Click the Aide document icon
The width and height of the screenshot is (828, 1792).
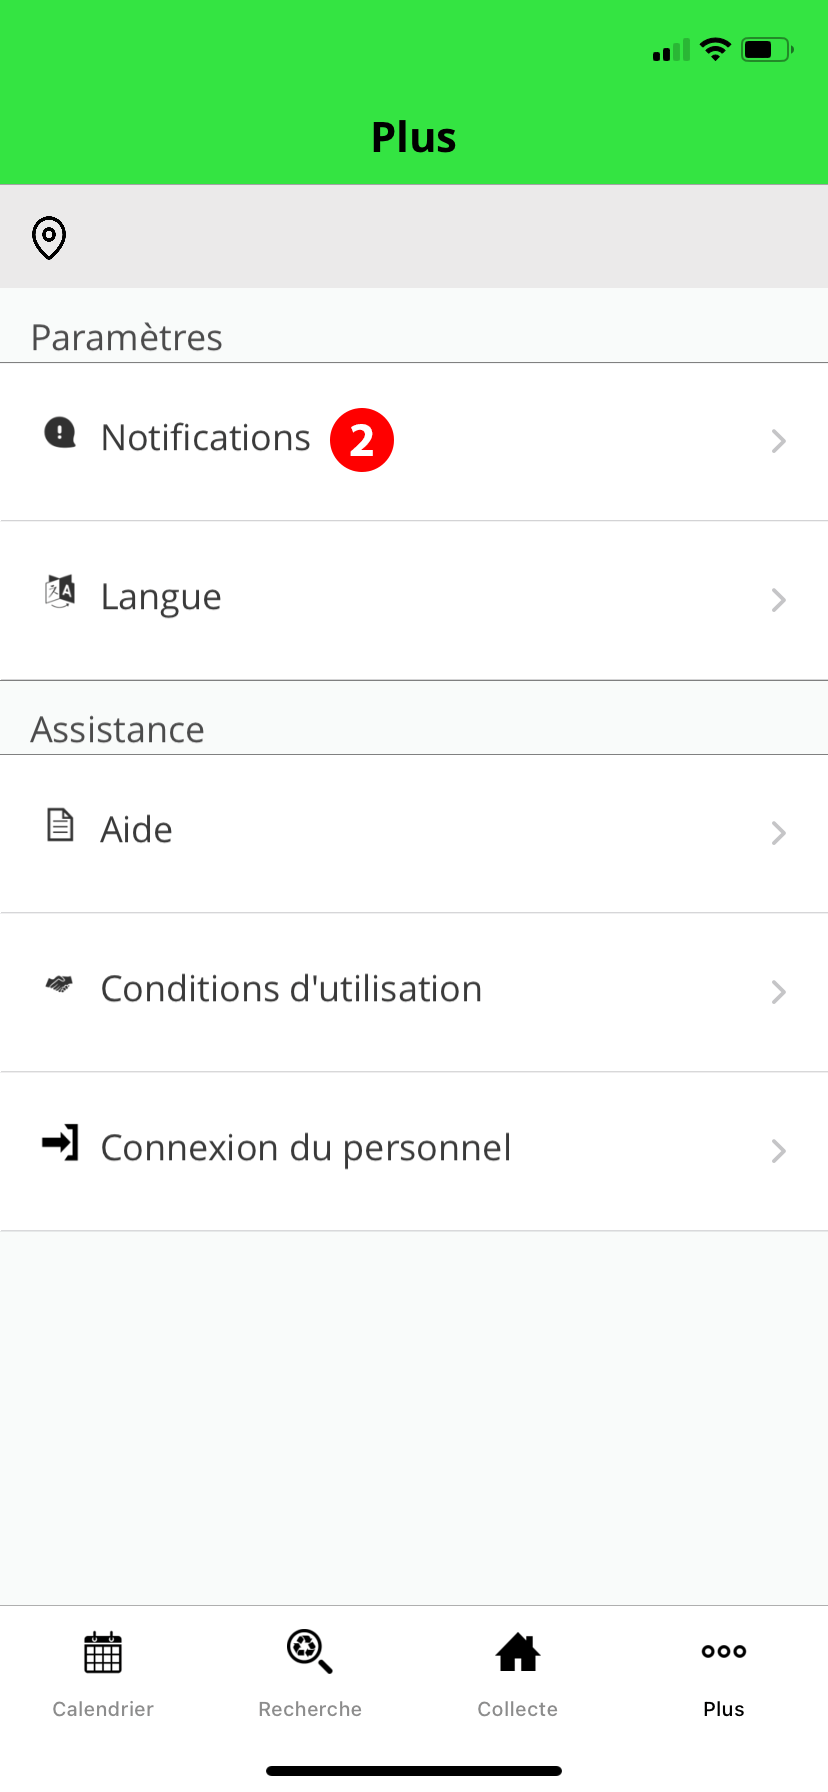click(60, 825)
